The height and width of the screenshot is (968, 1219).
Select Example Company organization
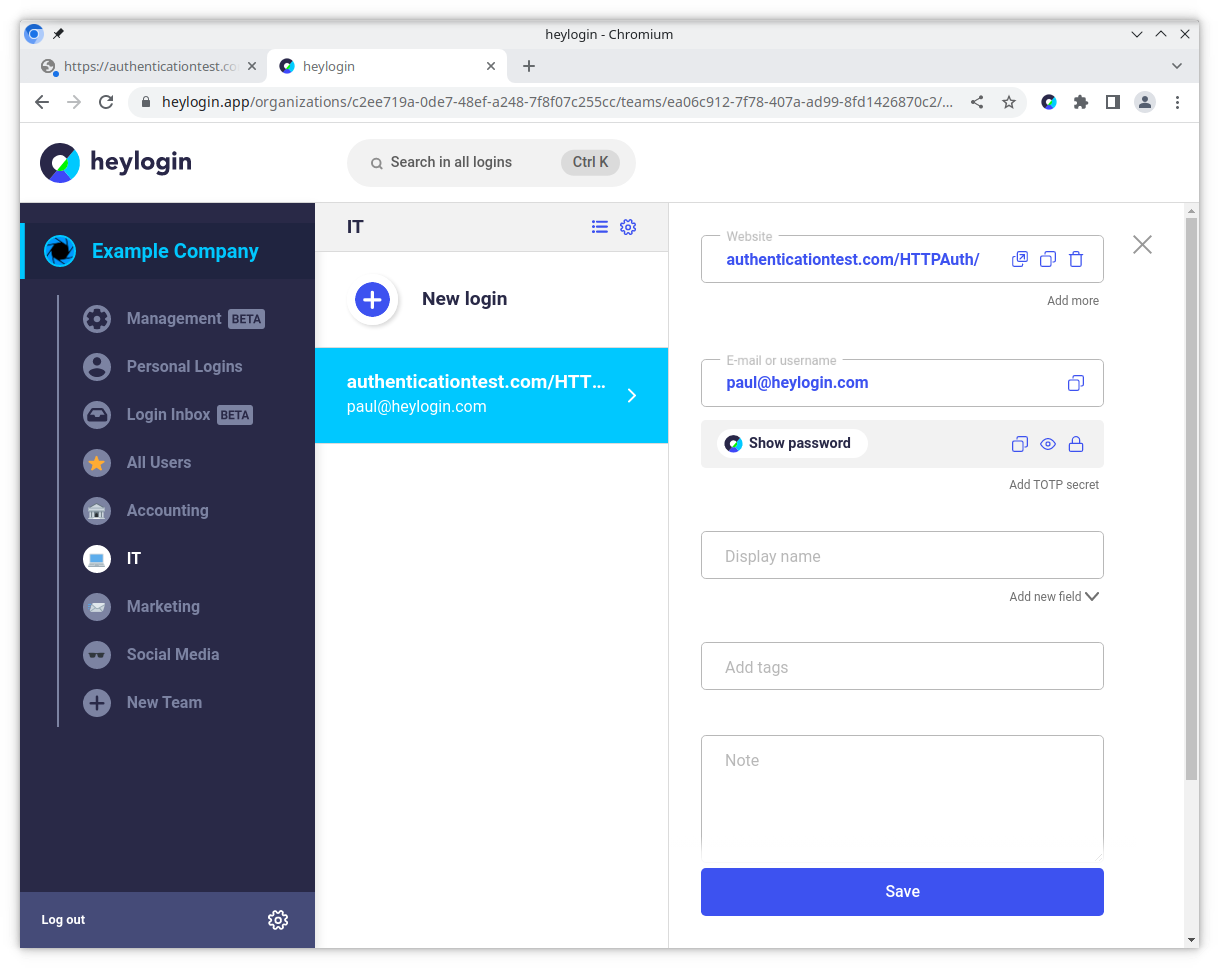pyautogui.click(x=168, y=251)
